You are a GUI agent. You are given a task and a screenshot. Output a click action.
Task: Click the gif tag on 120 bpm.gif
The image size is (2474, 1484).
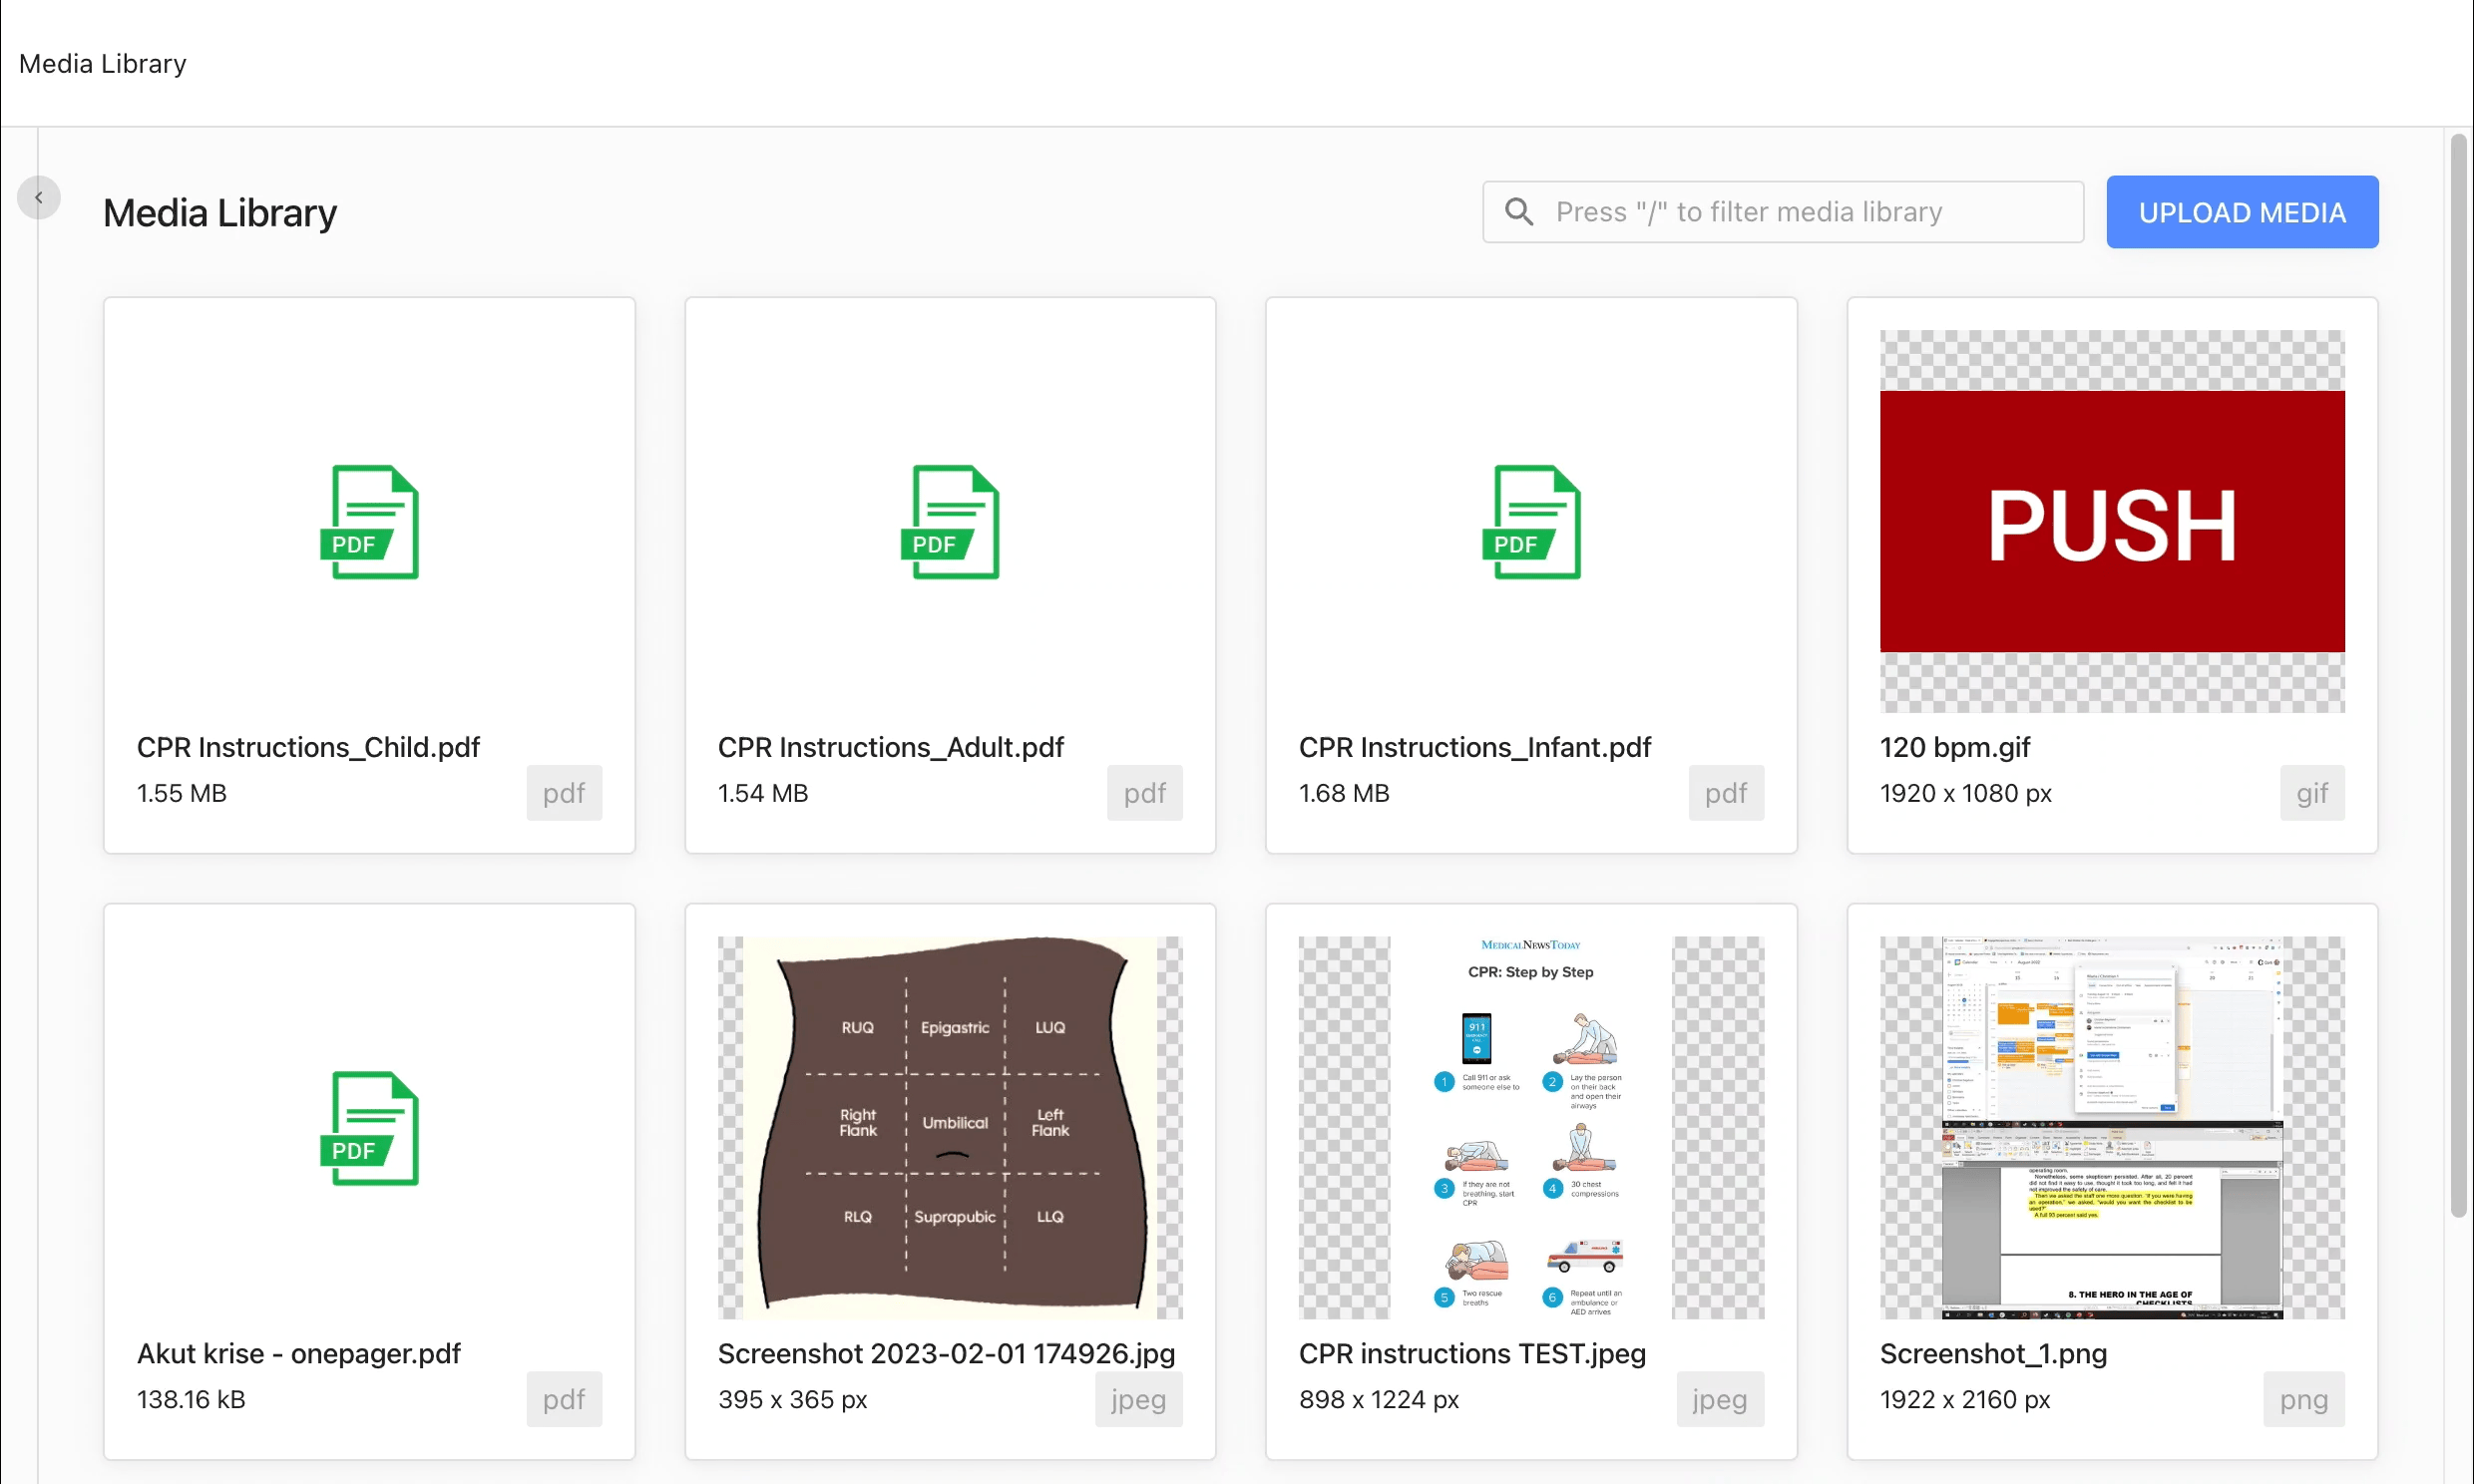[x=2311, y=793]
